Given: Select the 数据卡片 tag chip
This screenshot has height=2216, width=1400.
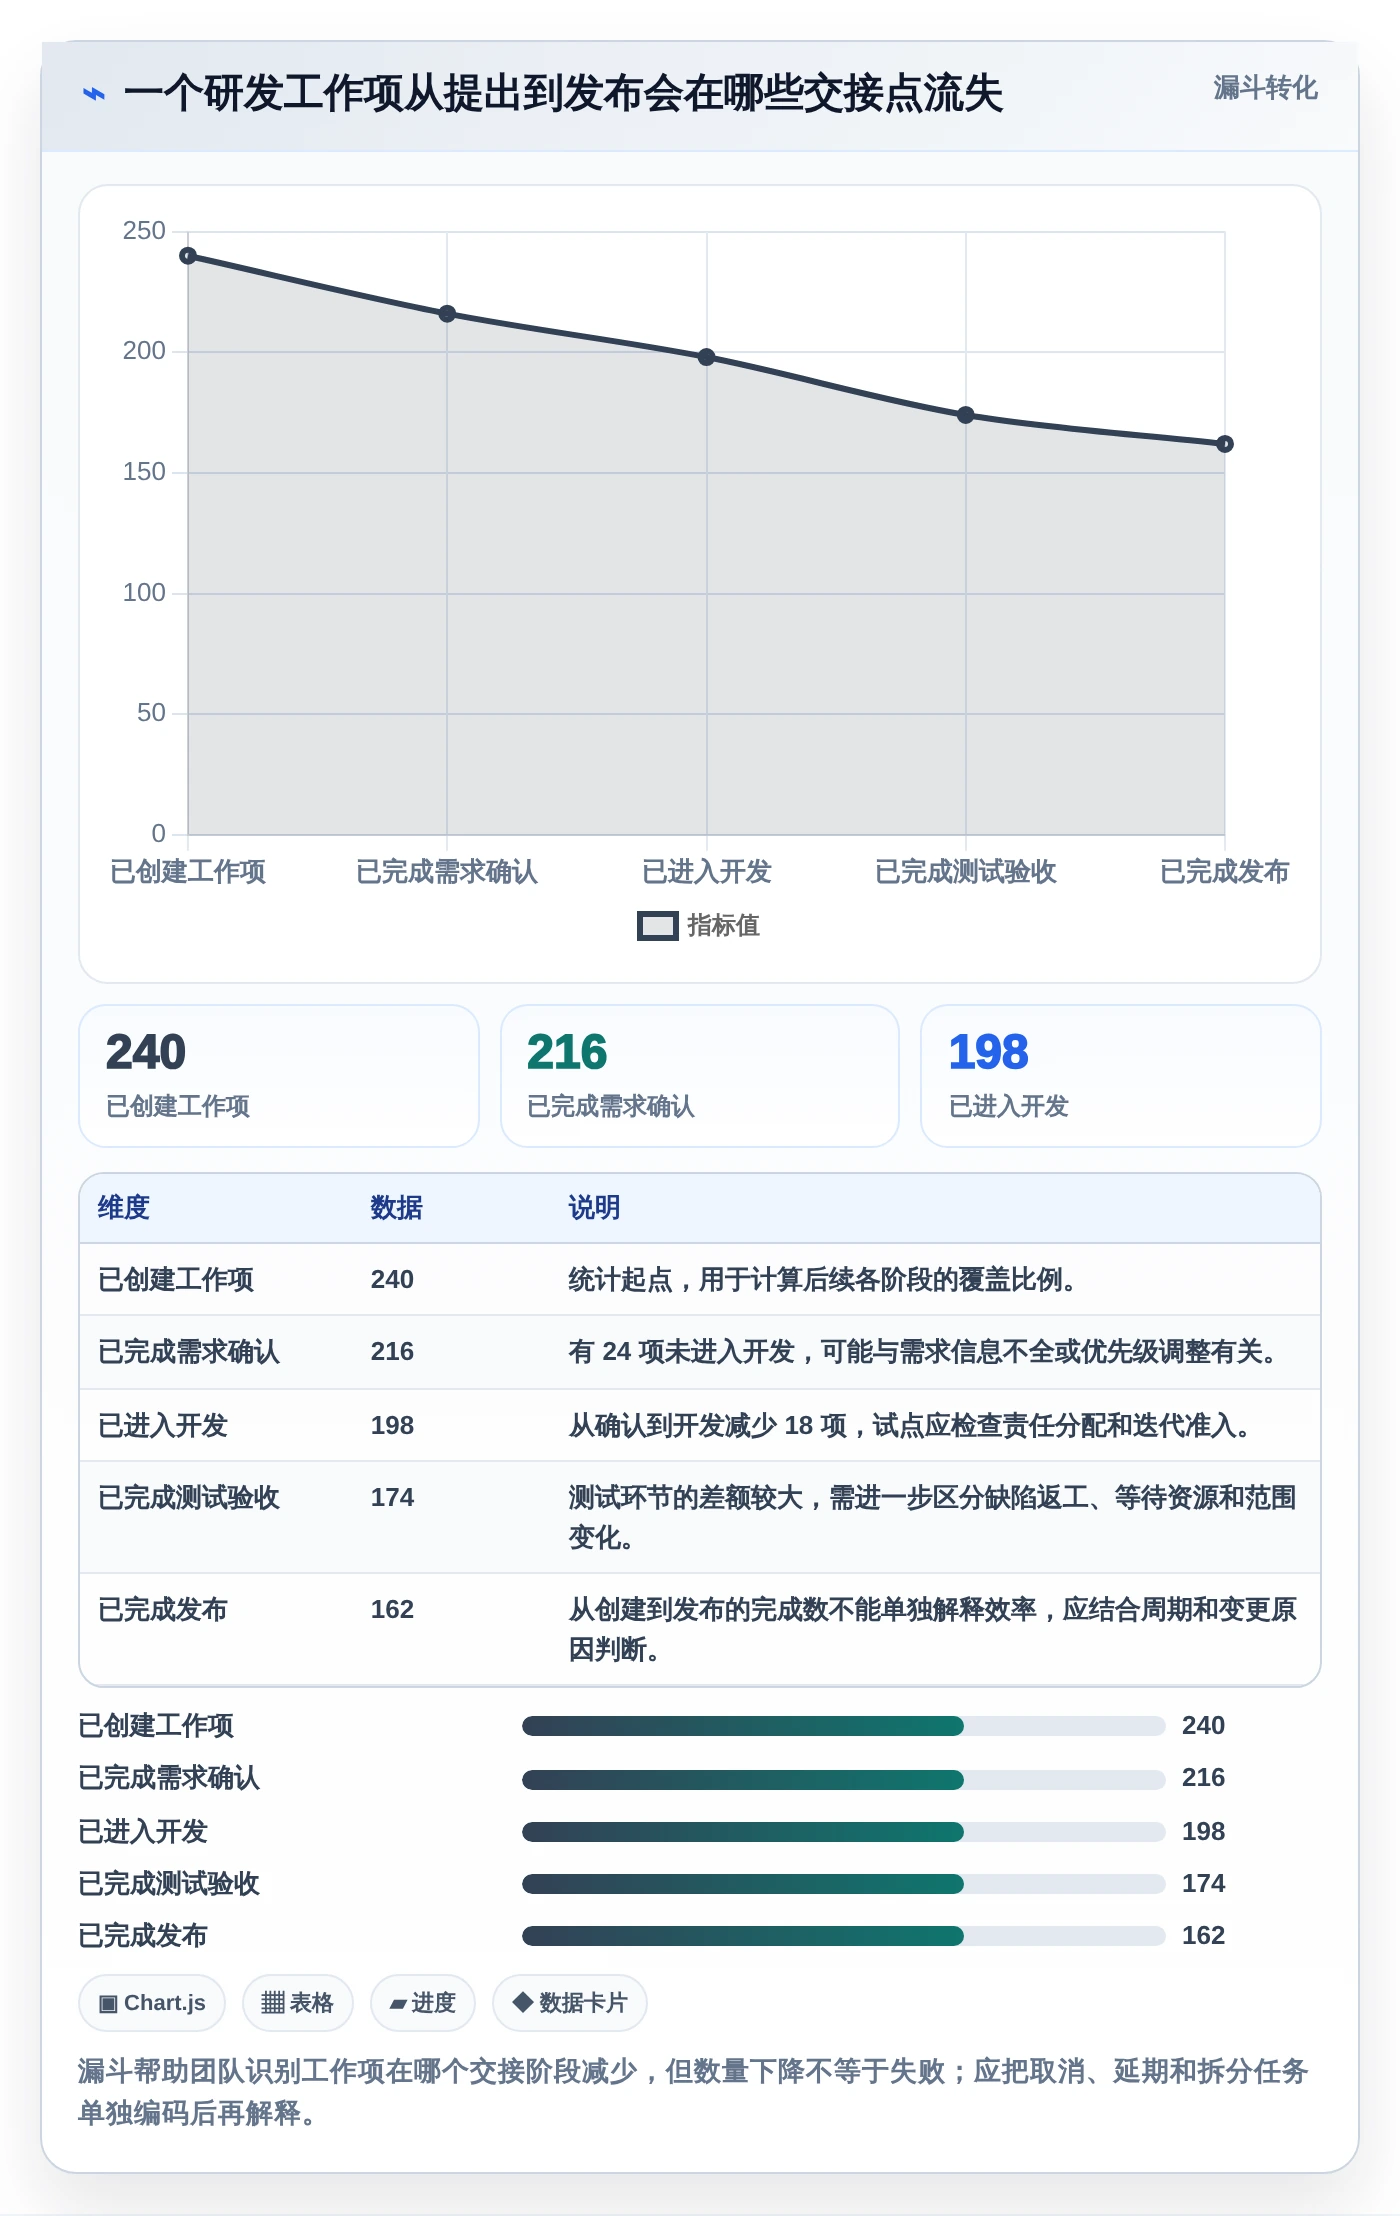Looking at the screenshot, I should (570, 2003).
